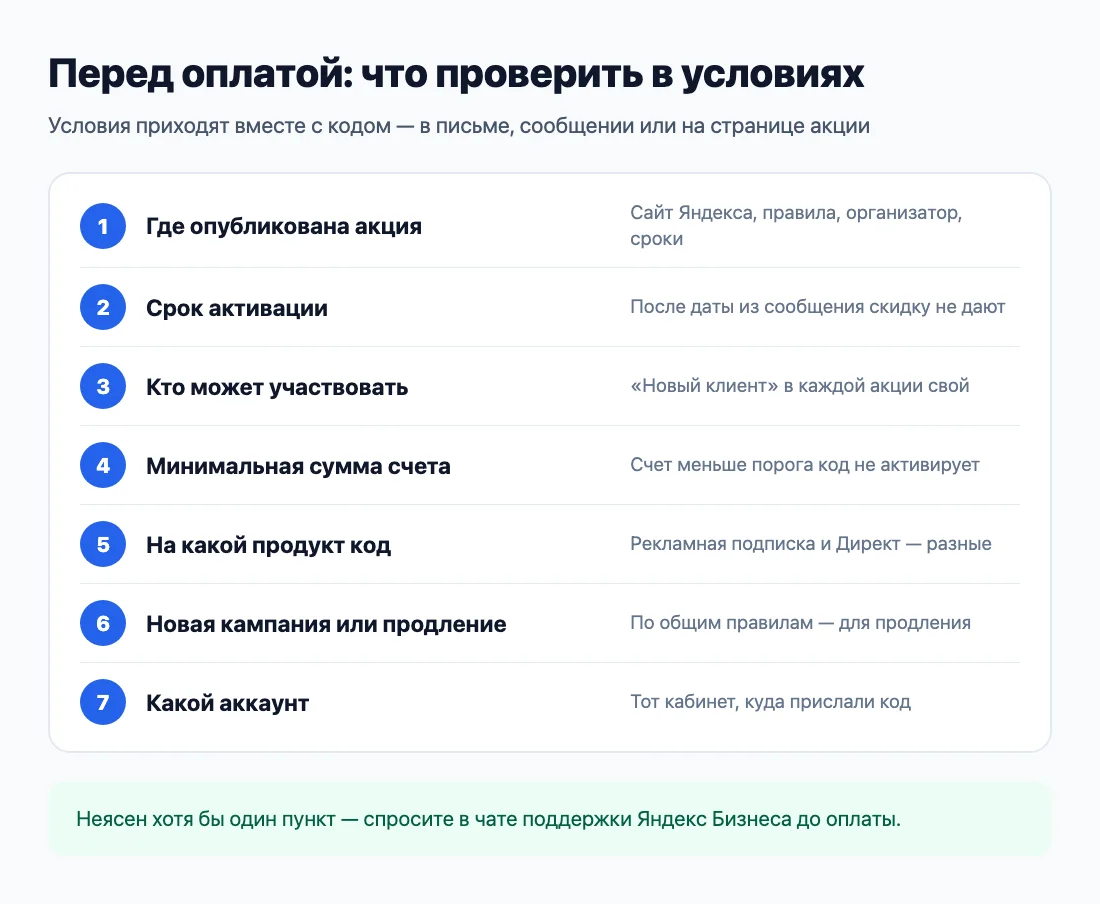This screenshot has width=1100, height=904.
Task: Select the text «Минимальная сумма счета»
Action: click(x=298, y=466)
